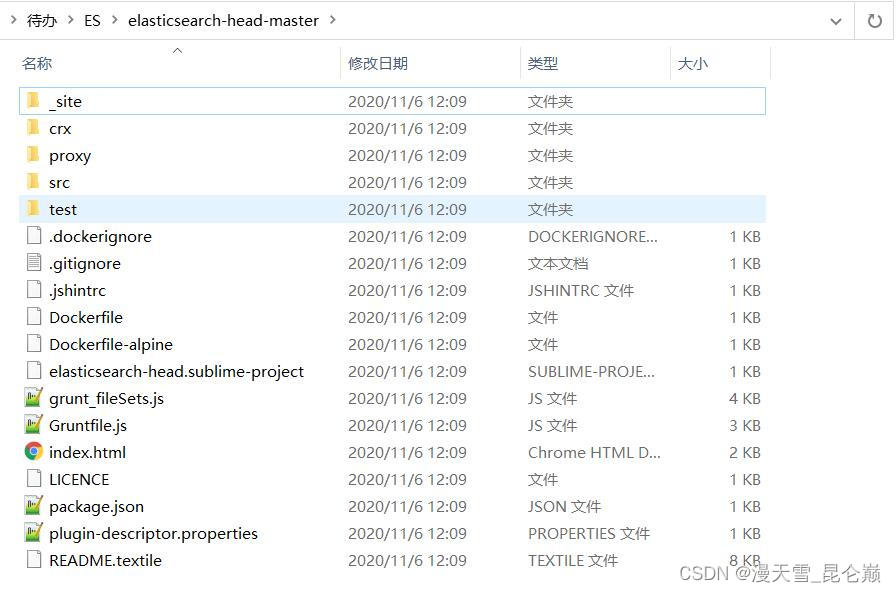Viewport: 896px width, 592px height.
Task: Click the Dockerfile file icon
Action: click(34, 317)
